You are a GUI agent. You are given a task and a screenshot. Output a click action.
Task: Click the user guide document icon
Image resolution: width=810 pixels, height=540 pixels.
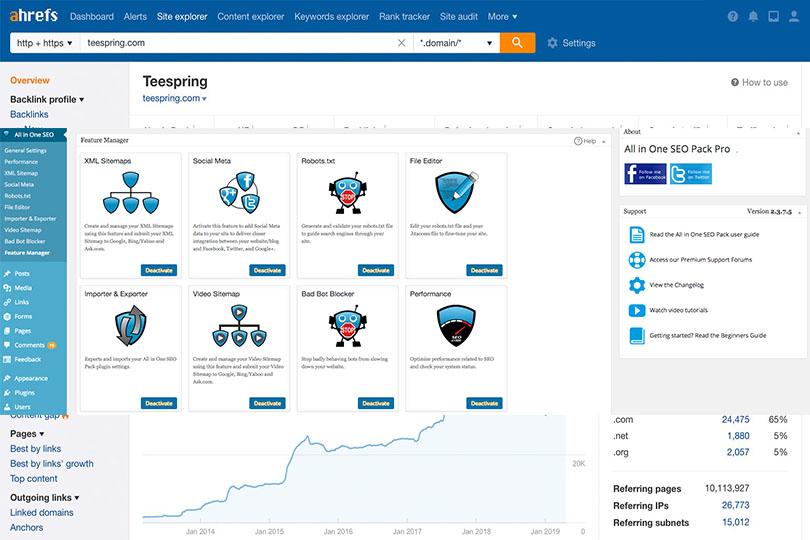click(x=636, y=235)
